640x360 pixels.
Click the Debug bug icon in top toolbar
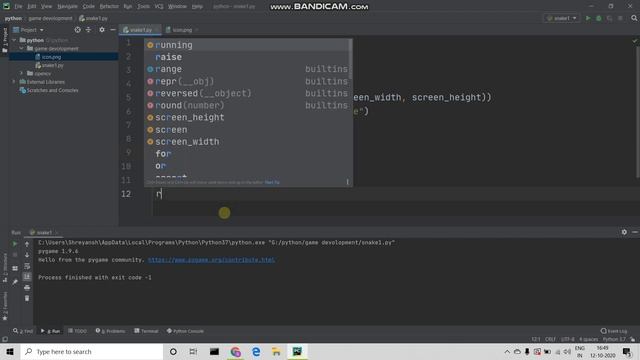pyautogui.click(x=599, y=18)
